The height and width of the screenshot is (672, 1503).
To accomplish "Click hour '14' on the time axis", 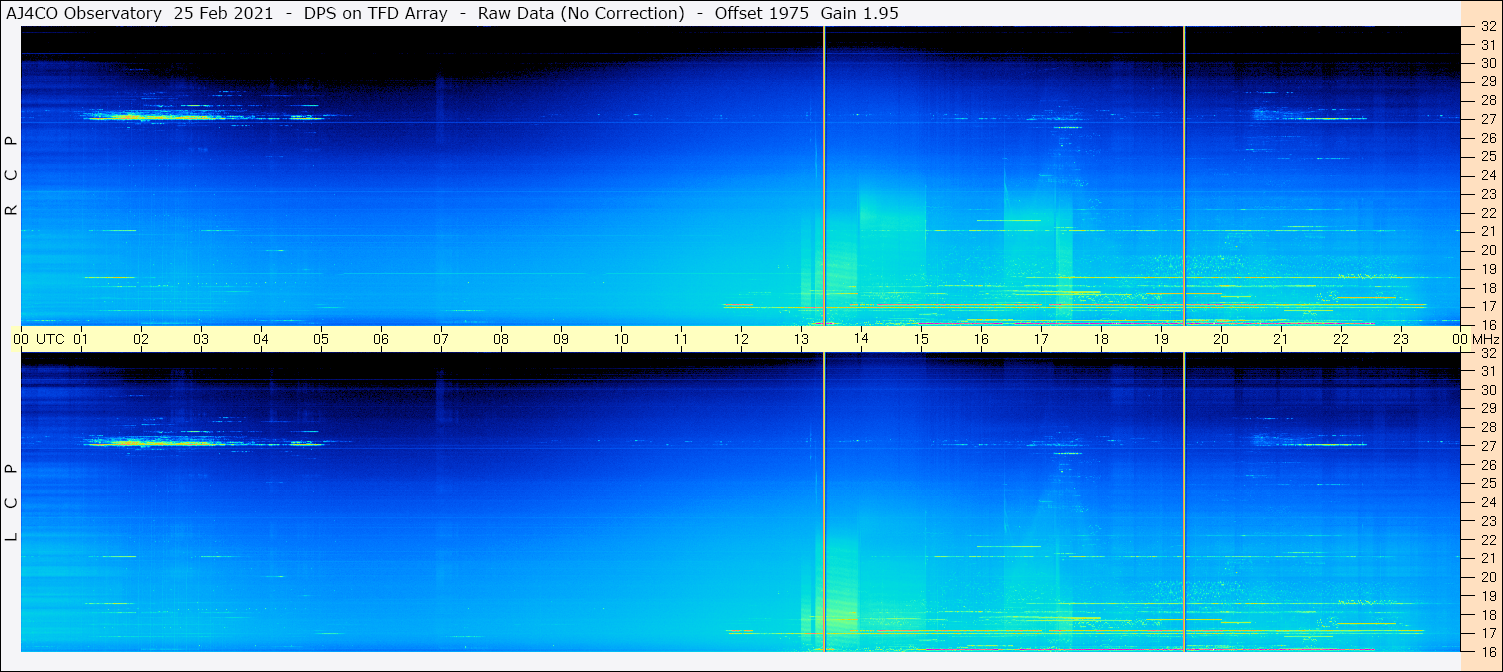I will pos(861,339).
